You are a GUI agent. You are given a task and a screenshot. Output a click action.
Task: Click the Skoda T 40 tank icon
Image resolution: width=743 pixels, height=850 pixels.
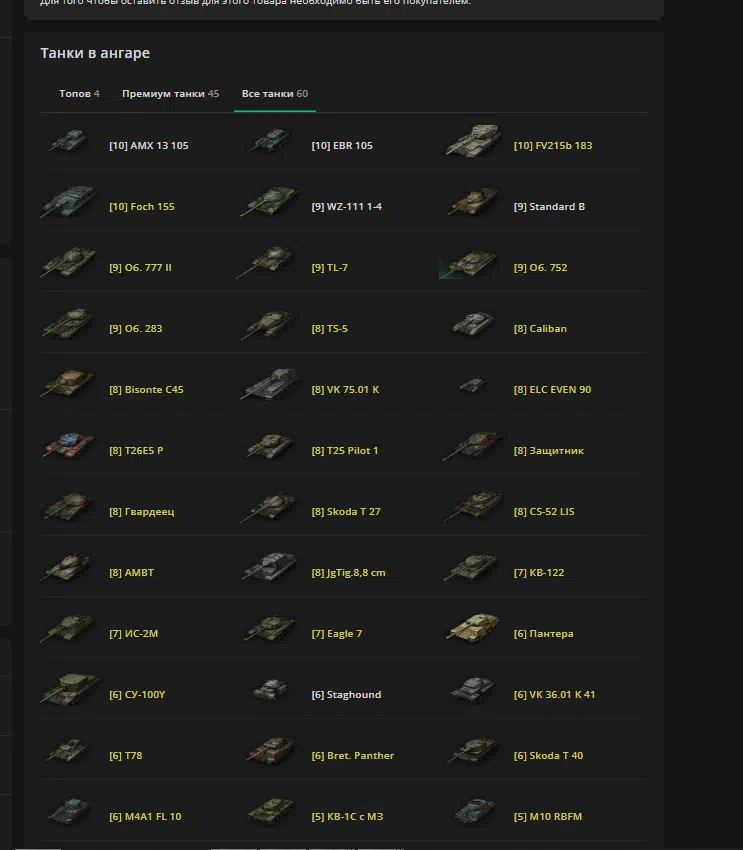coord(471,750)
